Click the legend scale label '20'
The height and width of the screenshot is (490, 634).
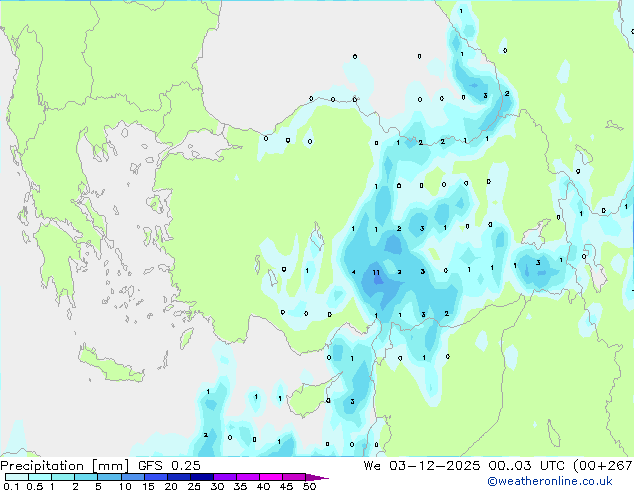171,486
